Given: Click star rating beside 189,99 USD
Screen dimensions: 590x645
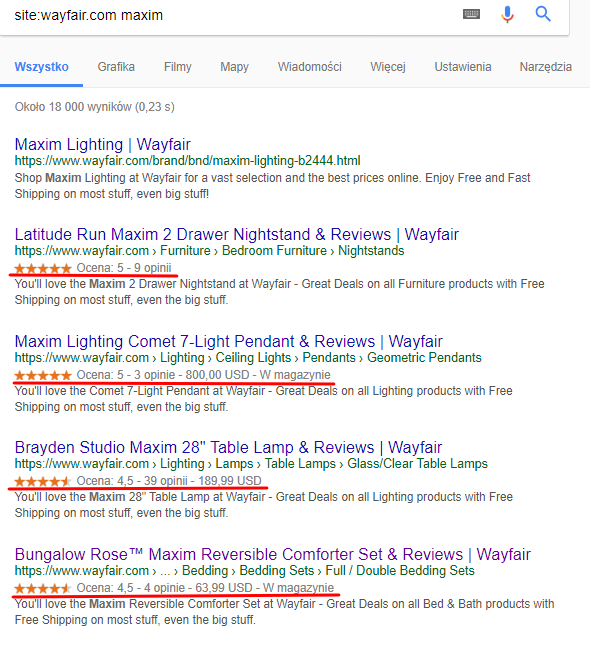Looking at the screenshot, I should 43,481.
